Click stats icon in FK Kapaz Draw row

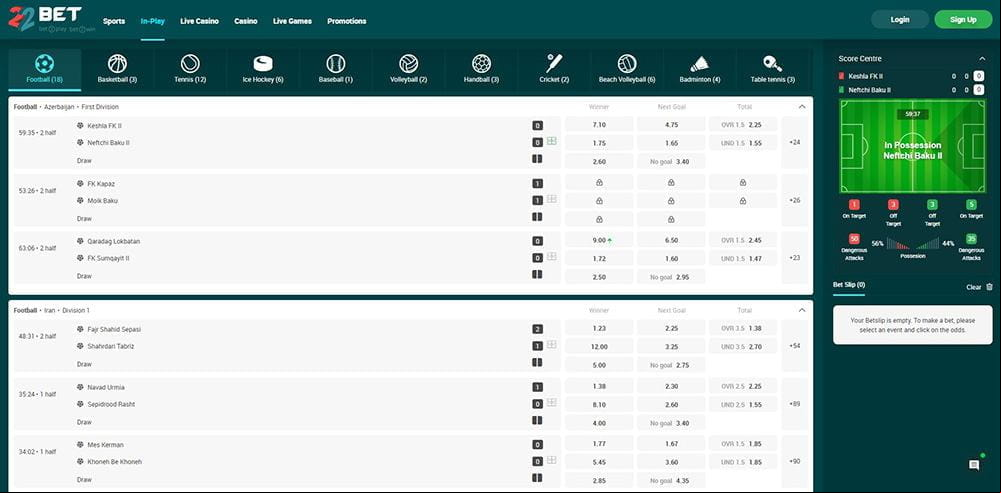tap(537, 217)
